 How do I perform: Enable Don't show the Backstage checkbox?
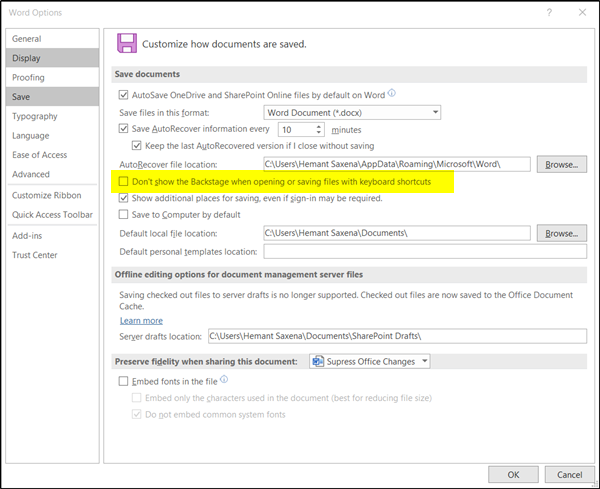click(x=124, y=182)
